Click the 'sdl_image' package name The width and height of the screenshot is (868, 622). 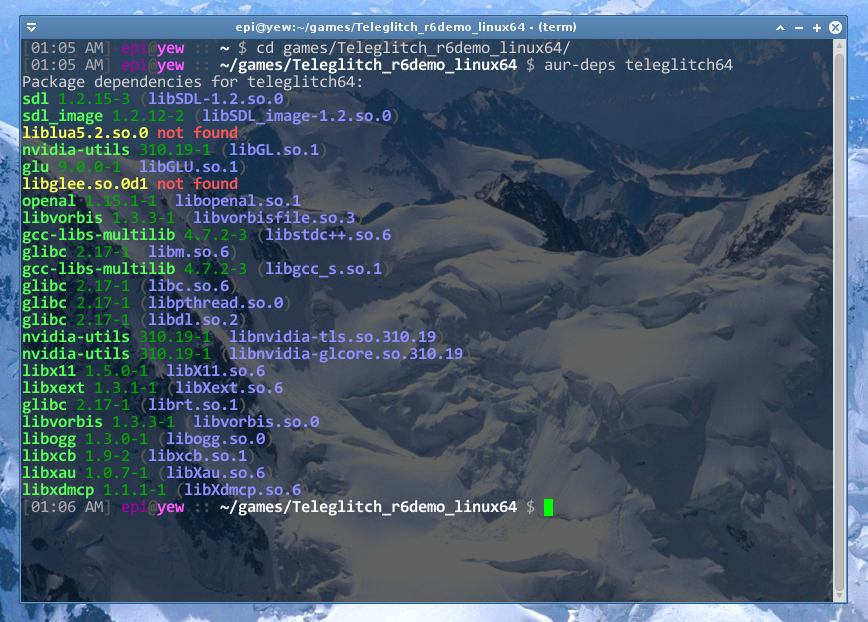tap(63, 116)
